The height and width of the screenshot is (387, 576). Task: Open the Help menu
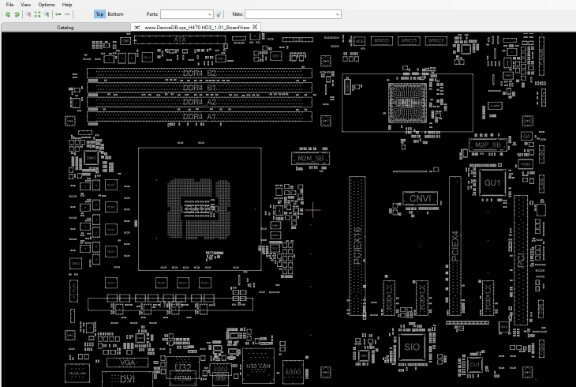[x=67, y=4]
